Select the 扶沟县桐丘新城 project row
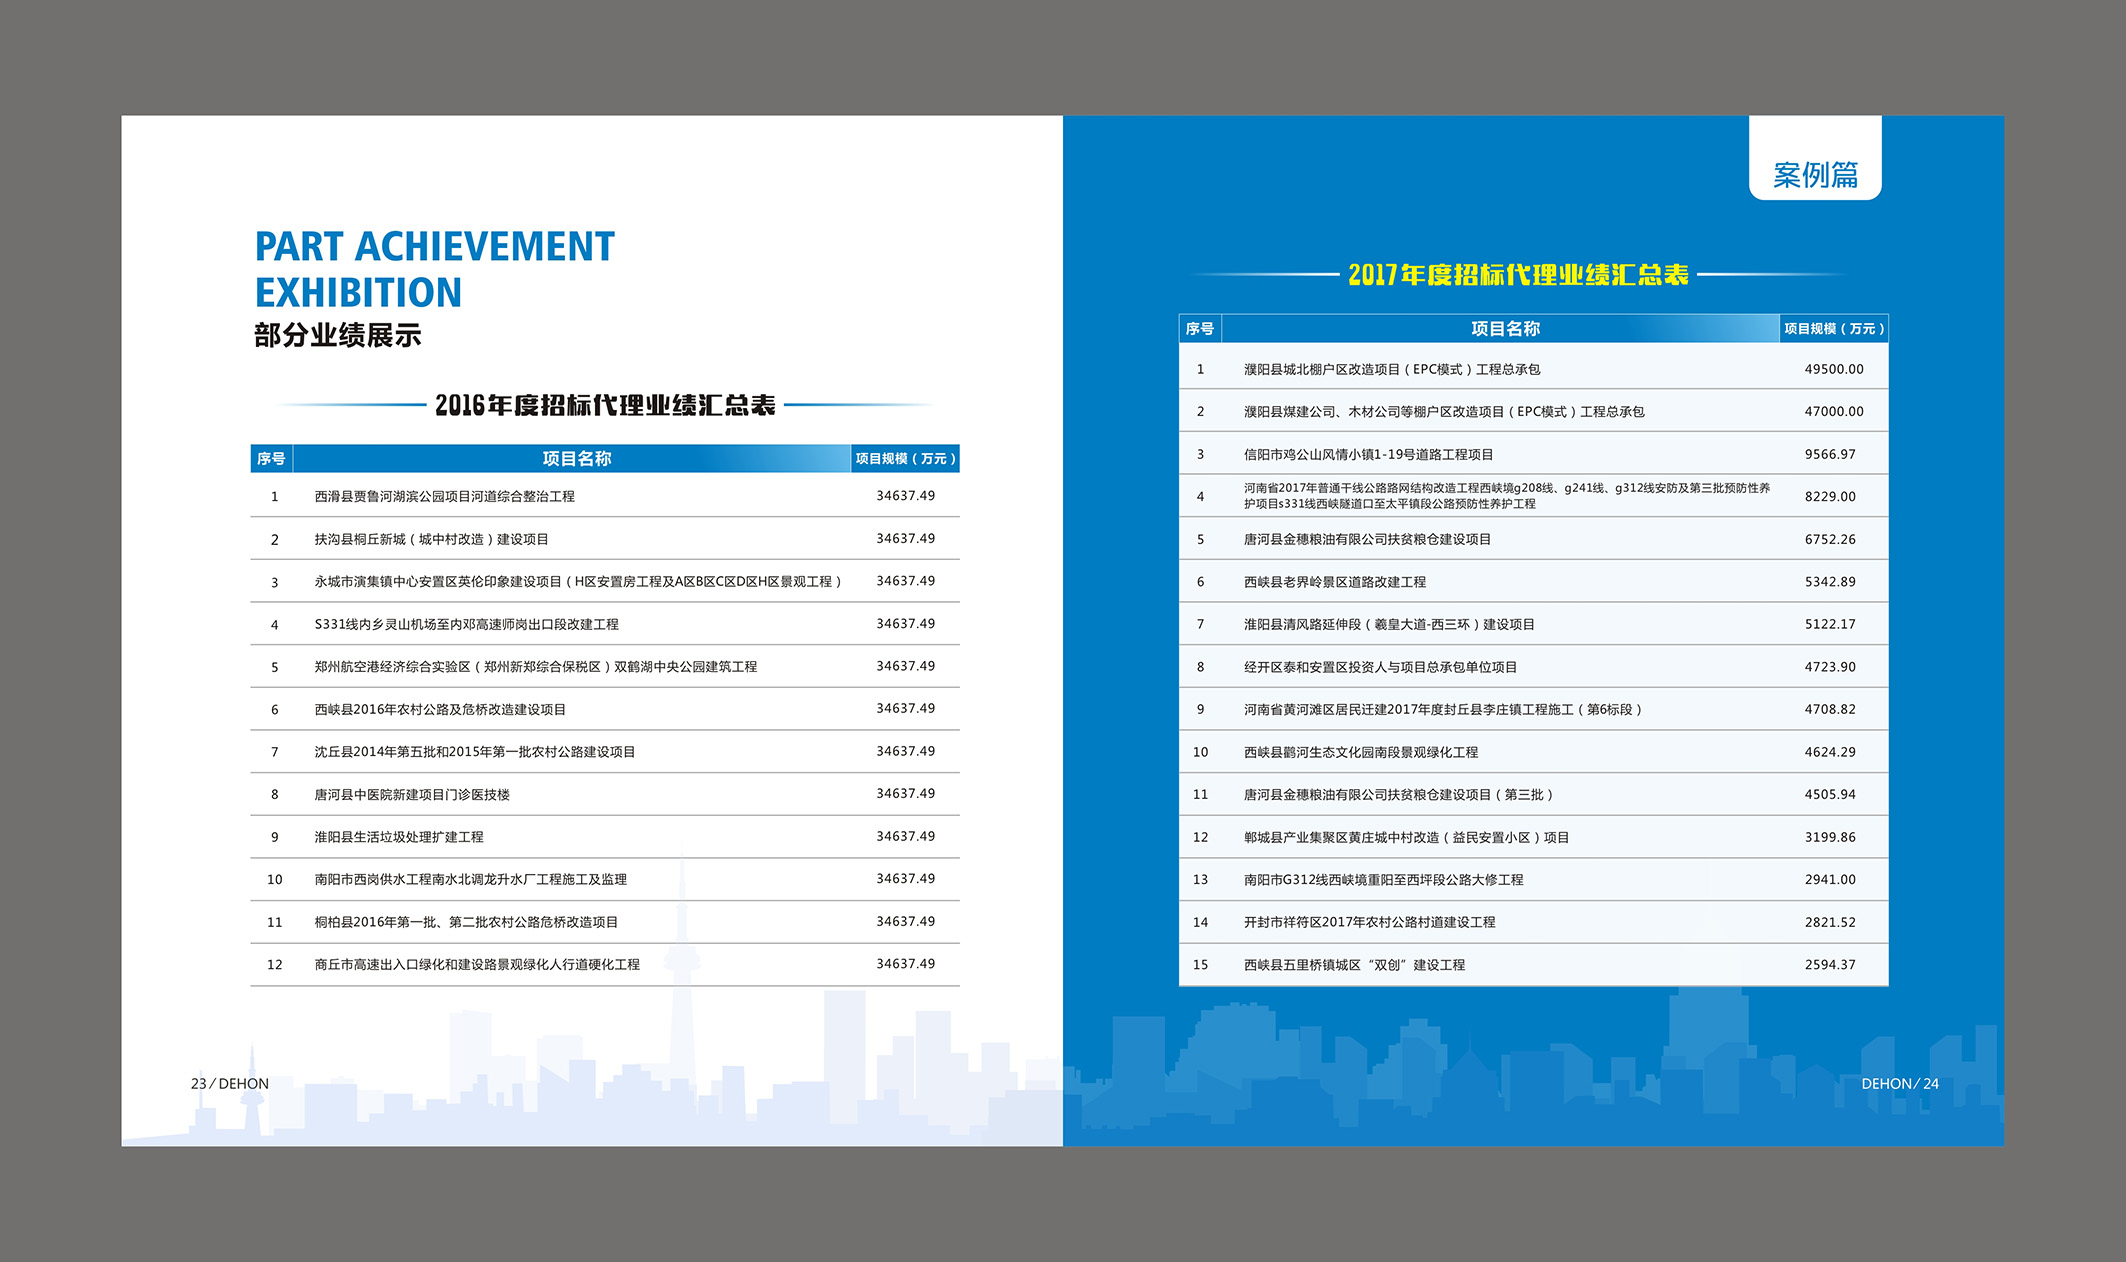Screen dimensions: 2126x1262 click(x=431, y=540)
